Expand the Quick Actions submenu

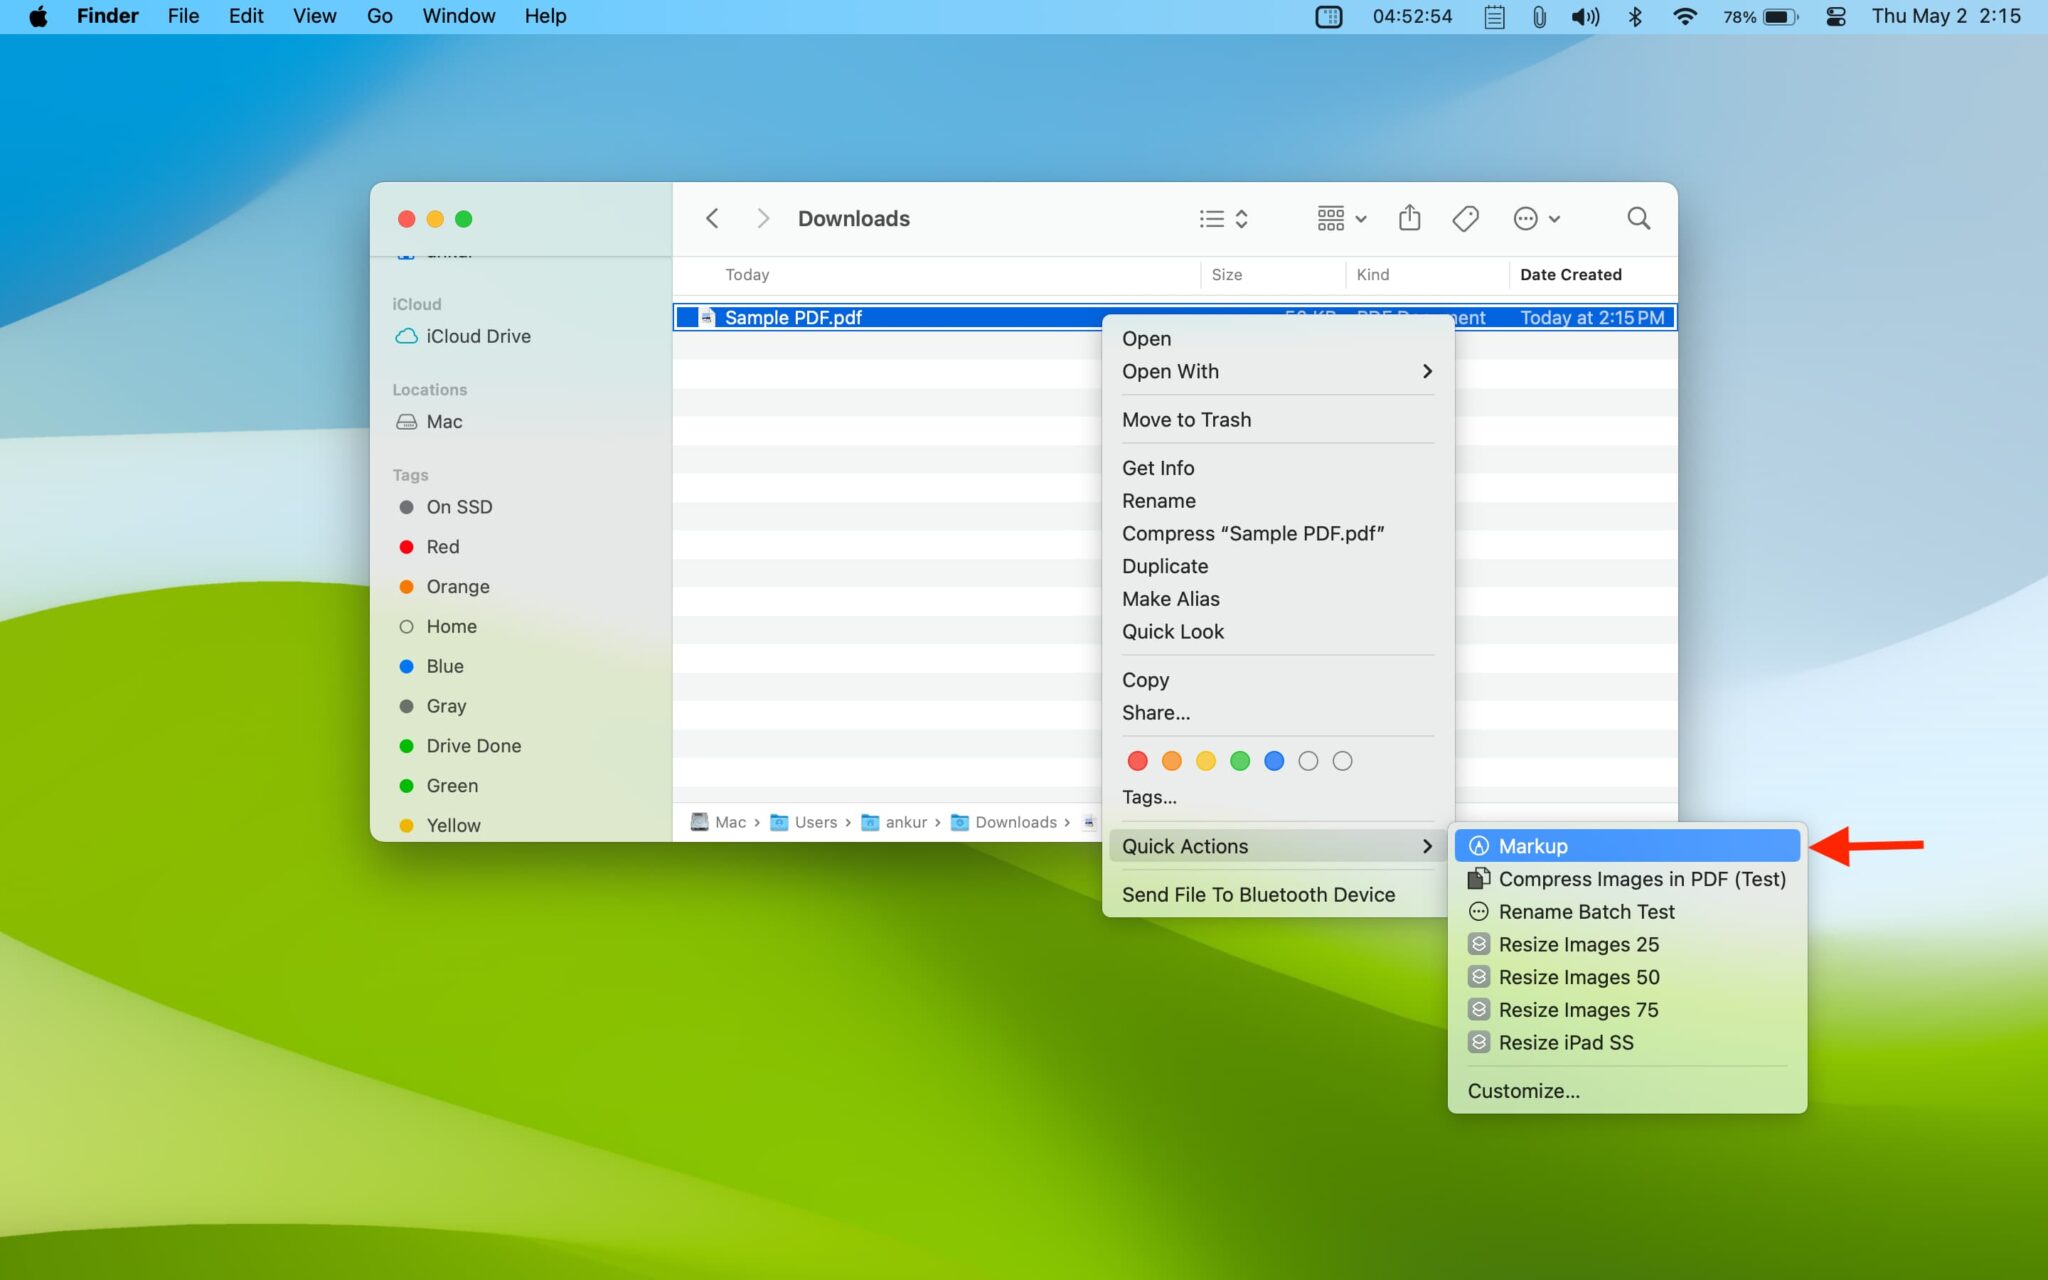(x=1277, y=846)
